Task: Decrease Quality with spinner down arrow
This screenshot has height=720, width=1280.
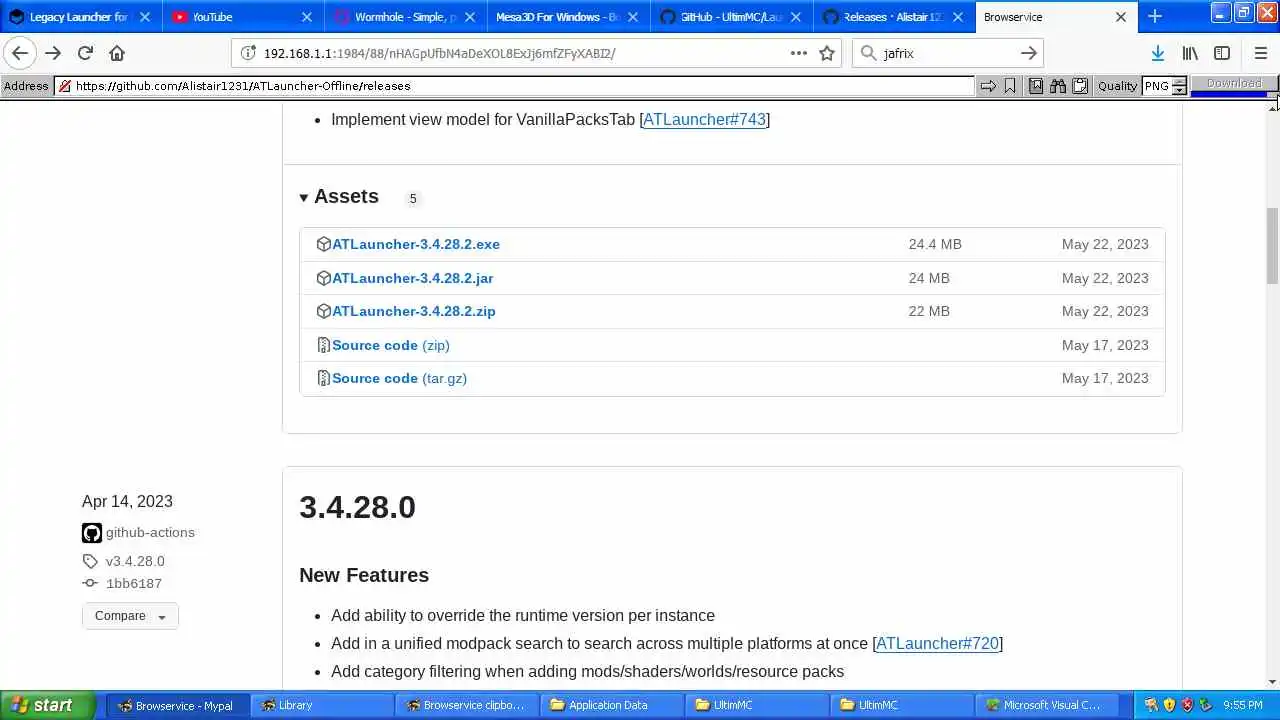Action: 1179,91
